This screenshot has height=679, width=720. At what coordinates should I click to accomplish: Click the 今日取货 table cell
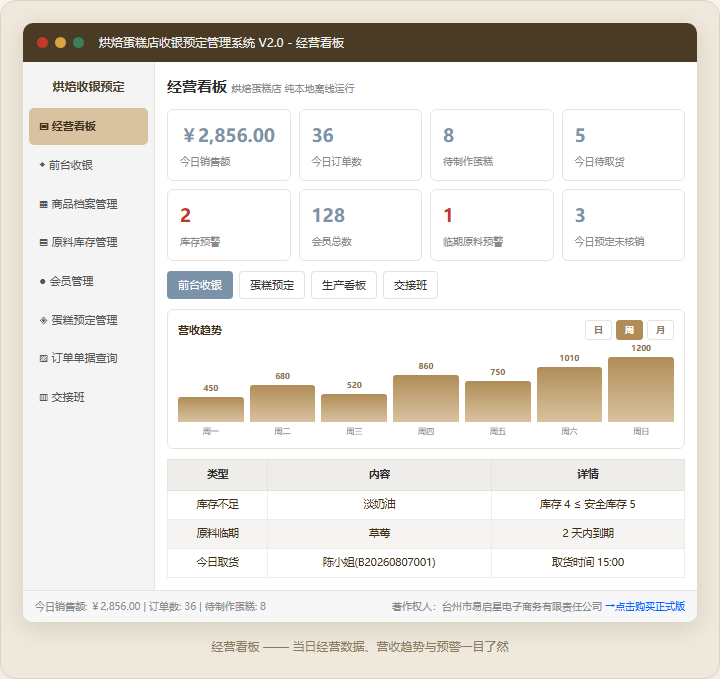click(218, 562)
